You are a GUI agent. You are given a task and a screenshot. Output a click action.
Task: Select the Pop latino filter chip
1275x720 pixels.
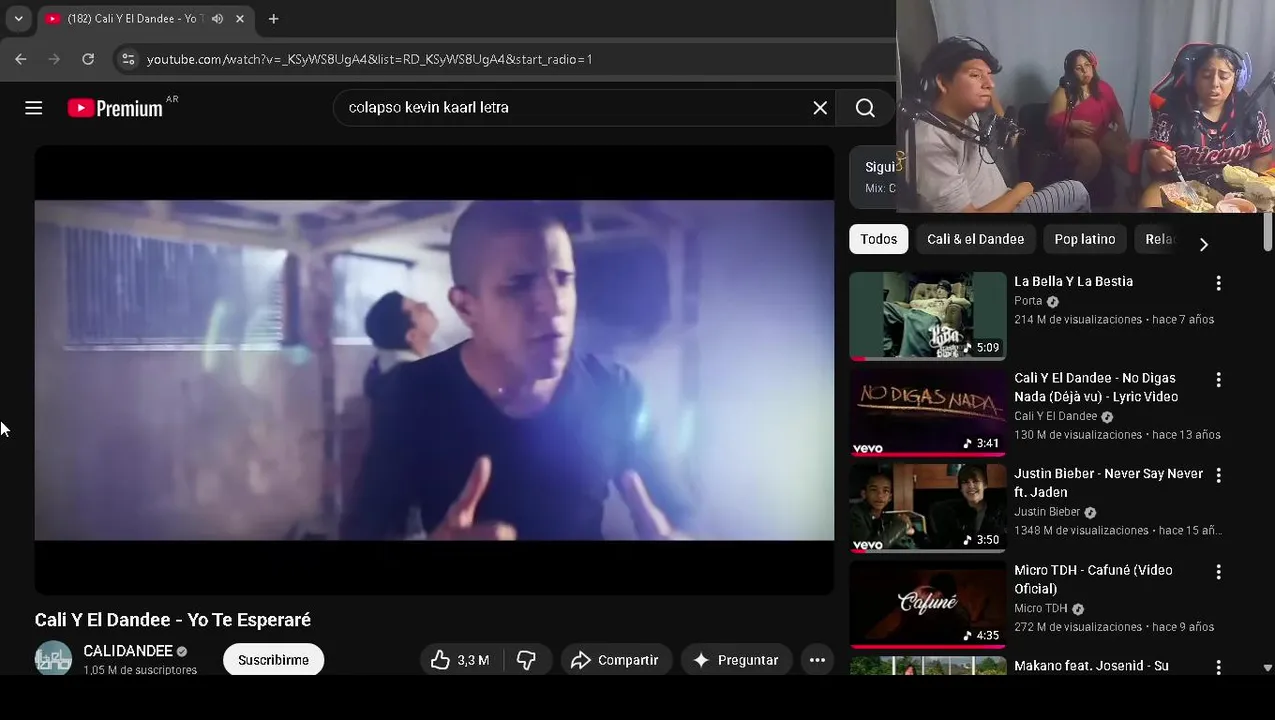pos(1084,239)
